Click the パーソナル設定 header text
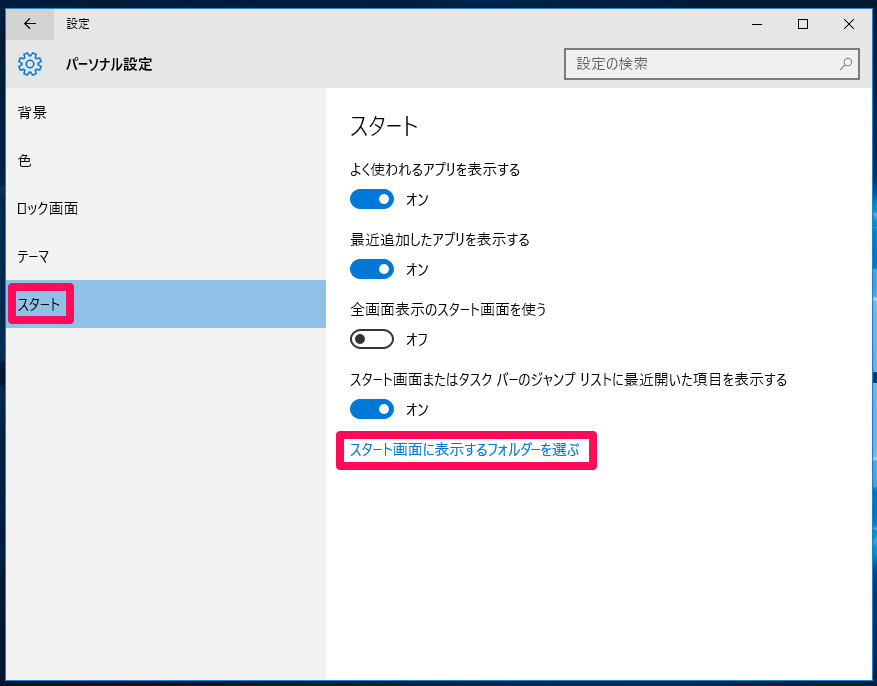 (x=109, y=64)
